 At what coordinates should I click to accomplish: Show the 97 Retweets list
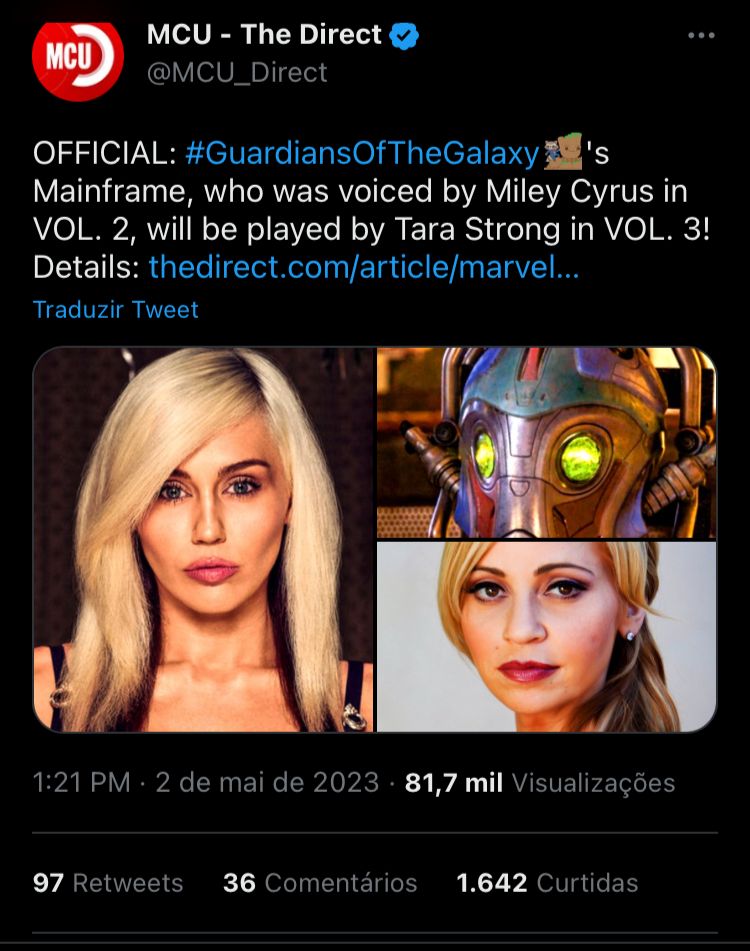point(108,883)
